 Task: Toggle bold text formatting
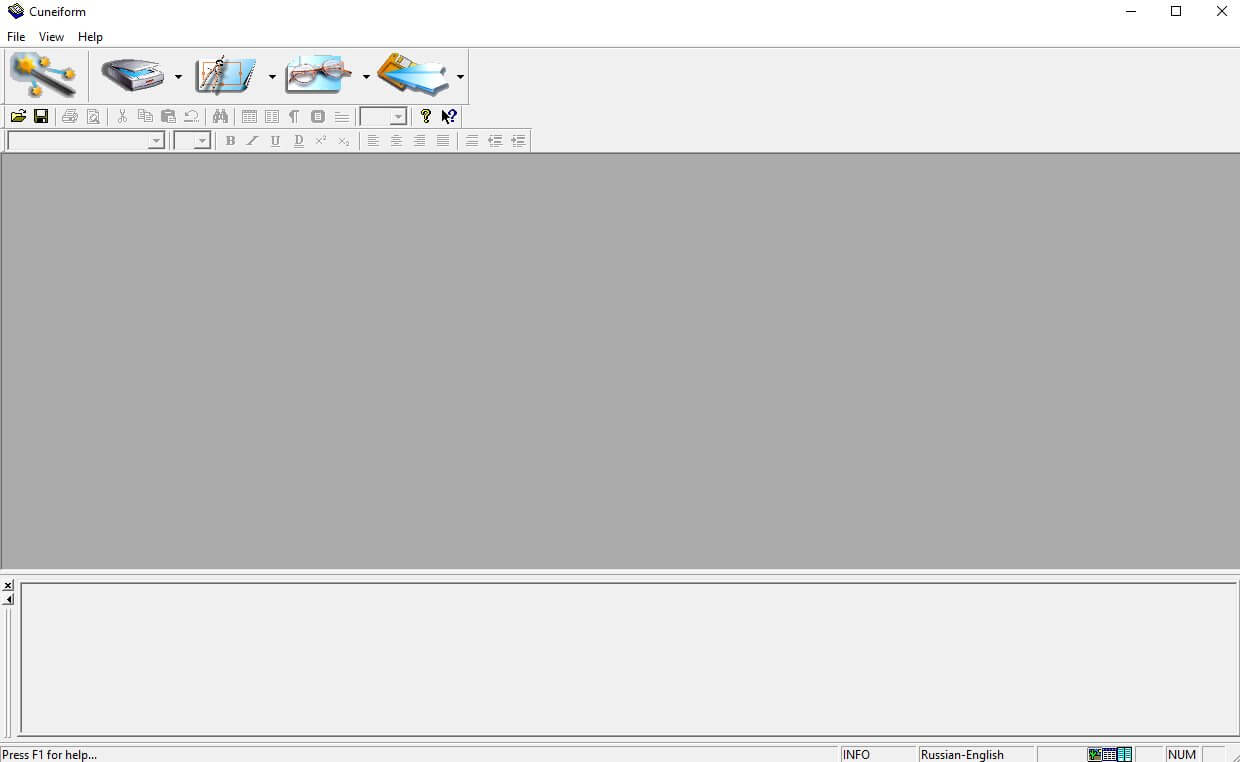pos(230,141)
